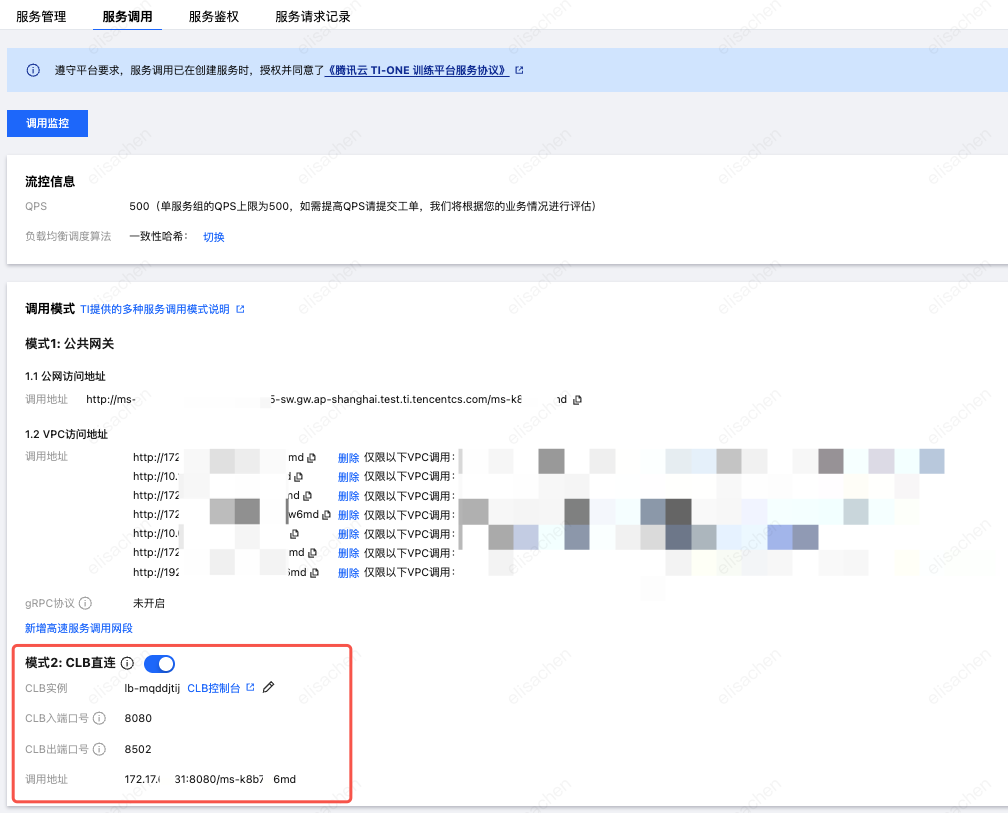This screenshot has width=1008, height=813.
Task: Click 删除 for the fifth VPC address row
Action: pos(348,534)
